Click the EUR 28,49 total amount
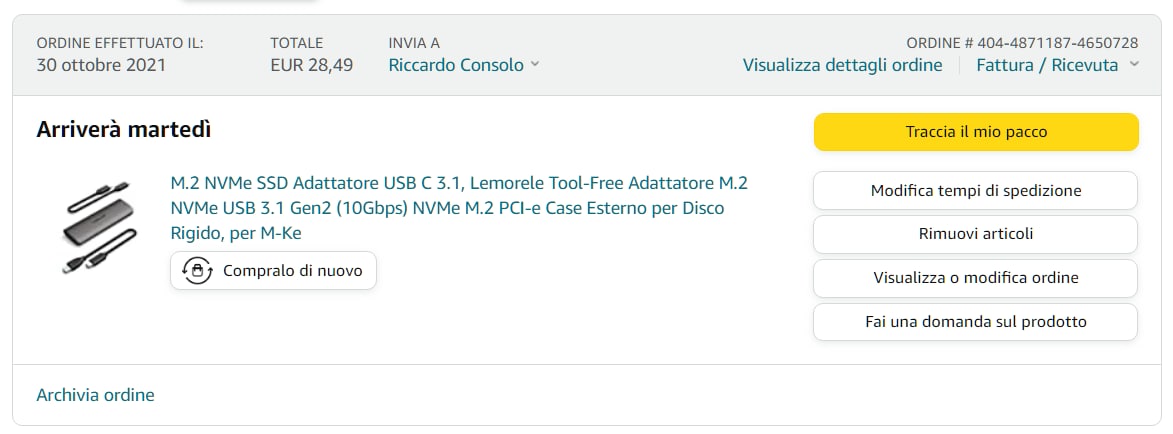1173x434 pixels. (311, 65)
